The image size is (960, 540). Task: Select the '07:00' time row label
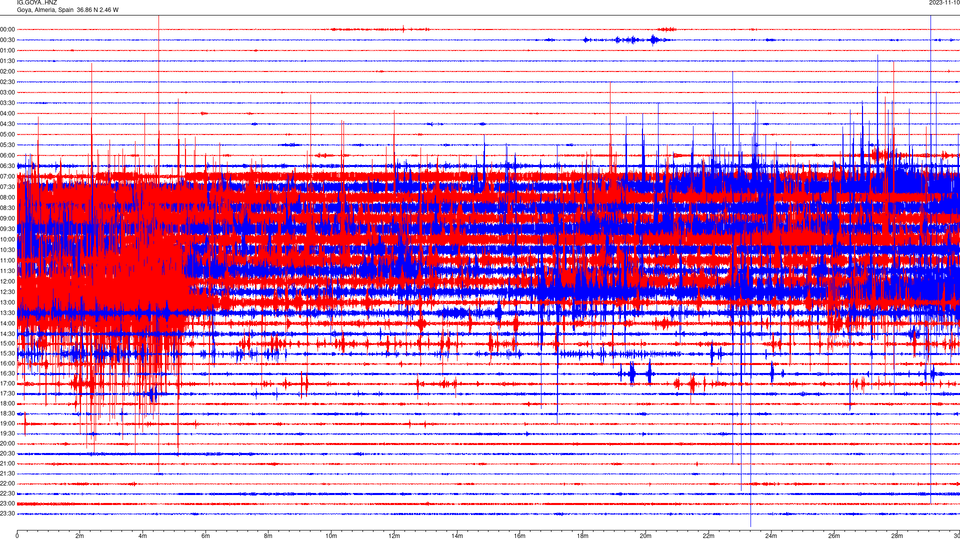(7, 176)
